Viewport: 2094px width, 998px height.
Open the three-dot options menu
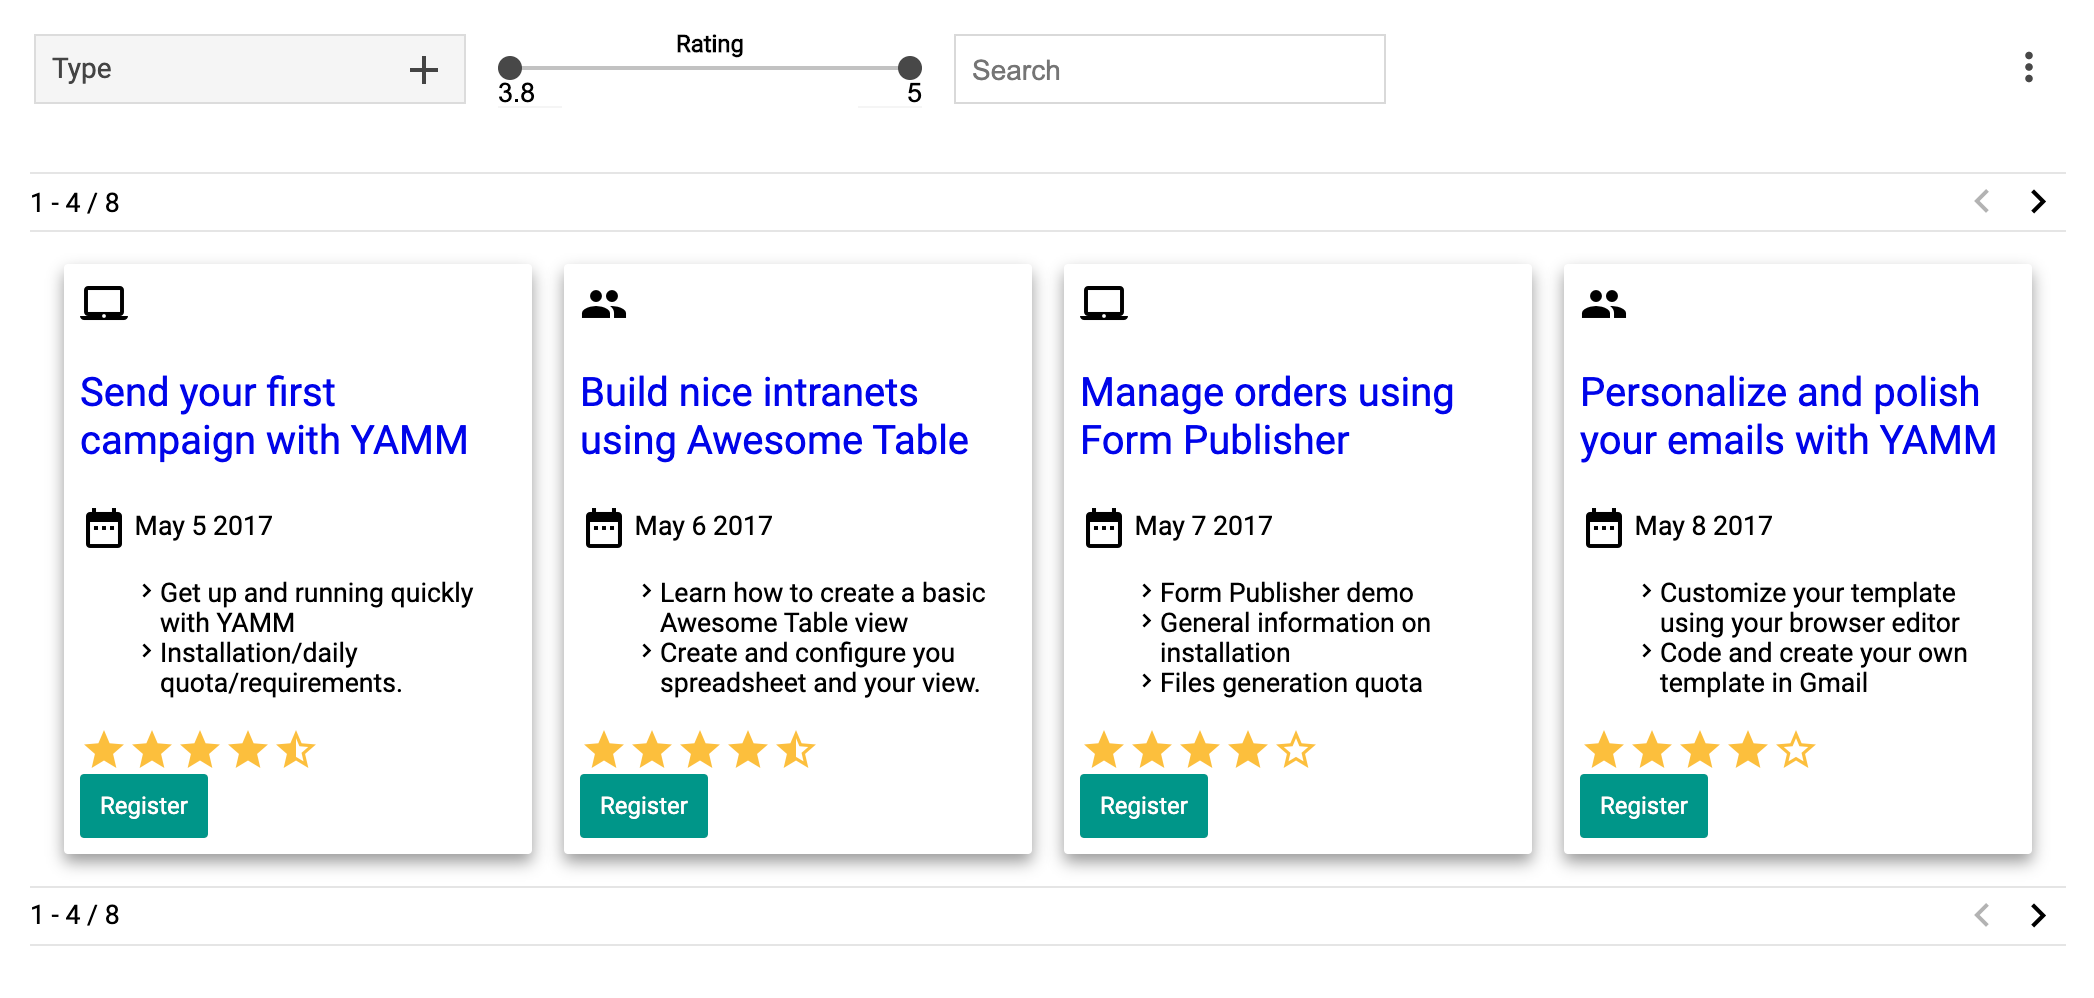(x=2028, y=68)
